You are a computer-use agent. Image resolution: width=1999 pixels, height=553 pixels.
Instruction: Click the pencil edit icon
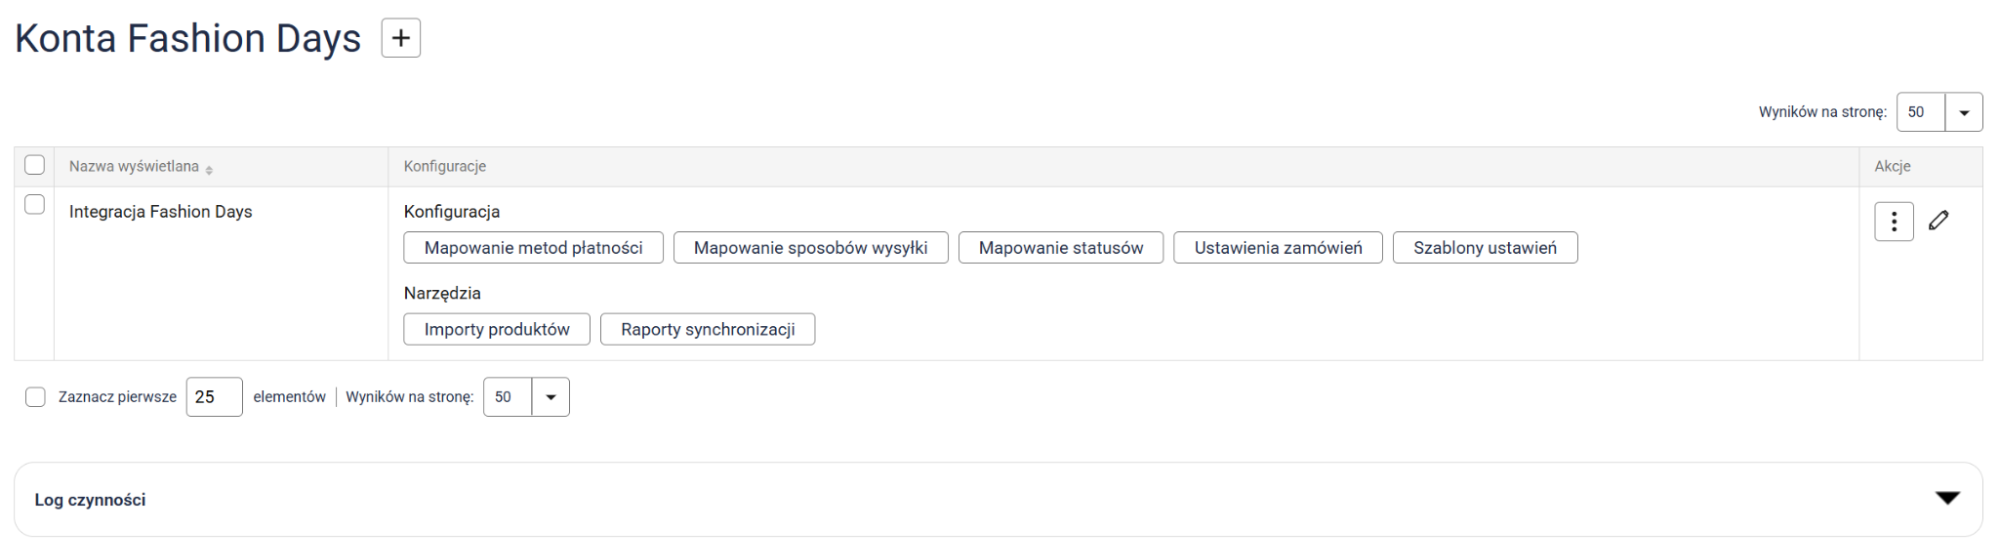1938,221
